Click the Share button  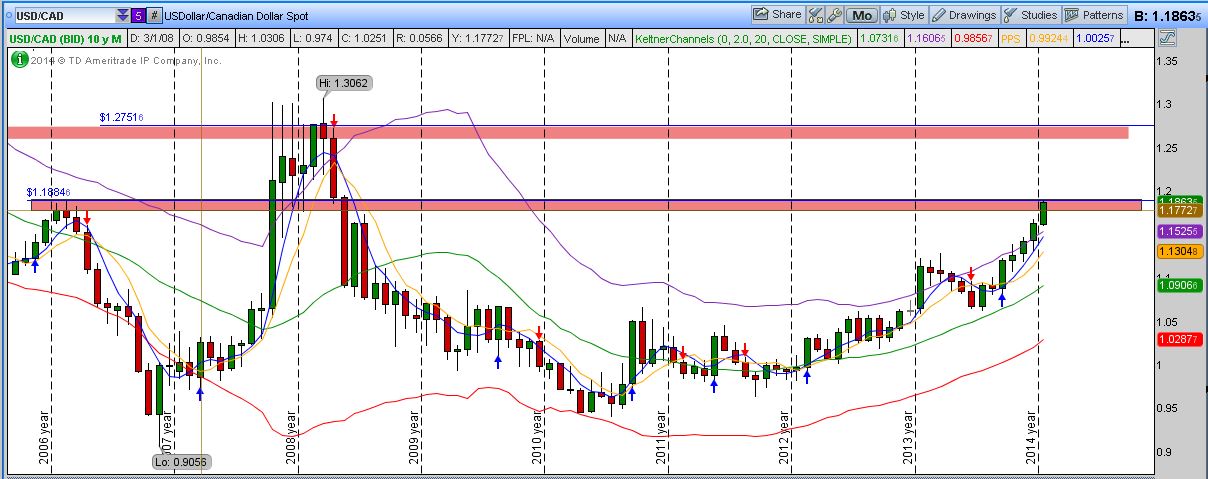point(777,15)
